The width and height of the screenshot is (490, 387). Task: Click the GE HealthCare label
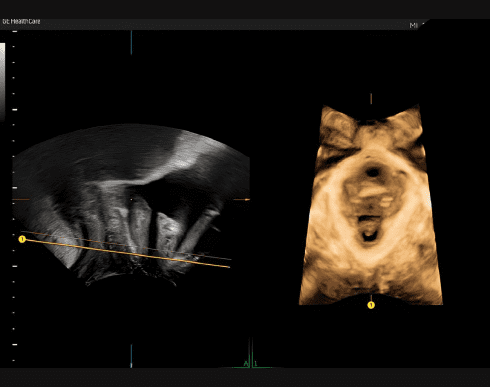[21, 21]
